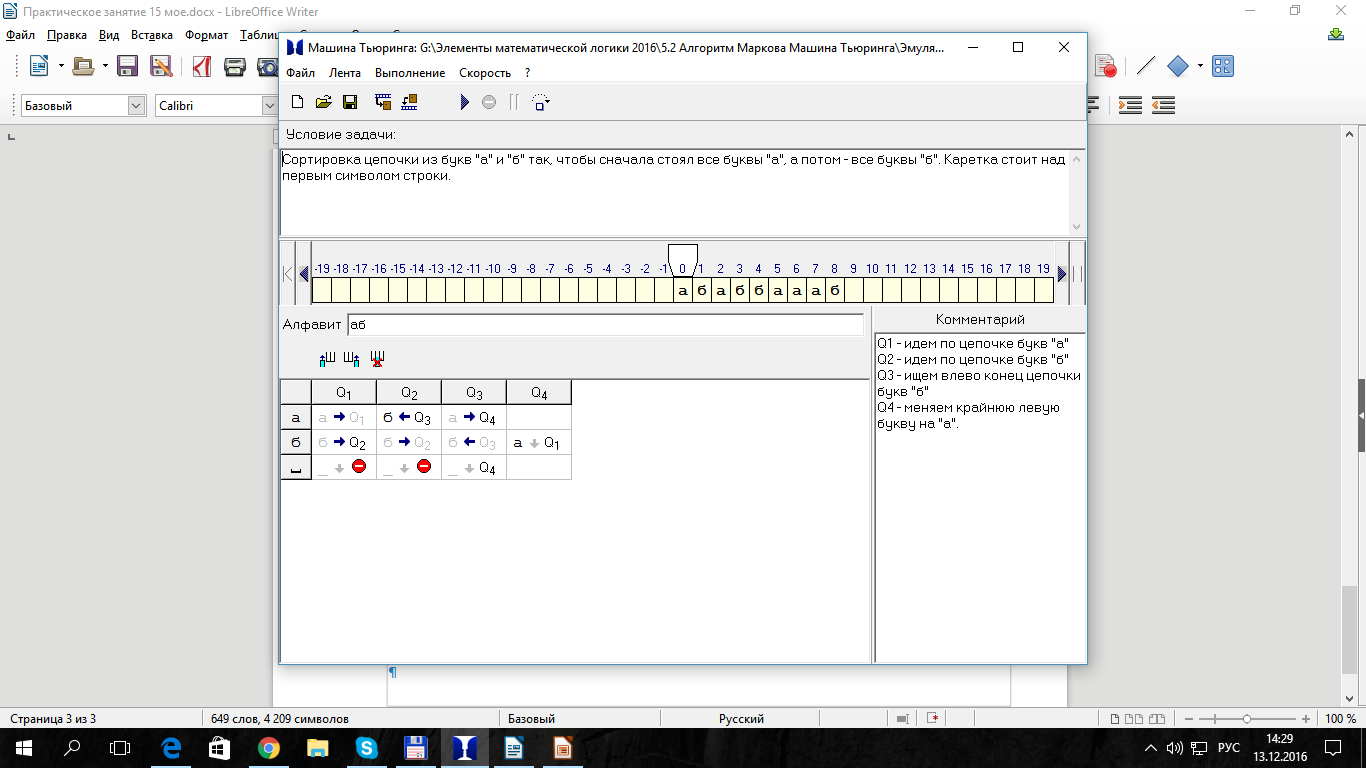
Task: Open the Writer Правка menu
Action: (x=67, y=35)
